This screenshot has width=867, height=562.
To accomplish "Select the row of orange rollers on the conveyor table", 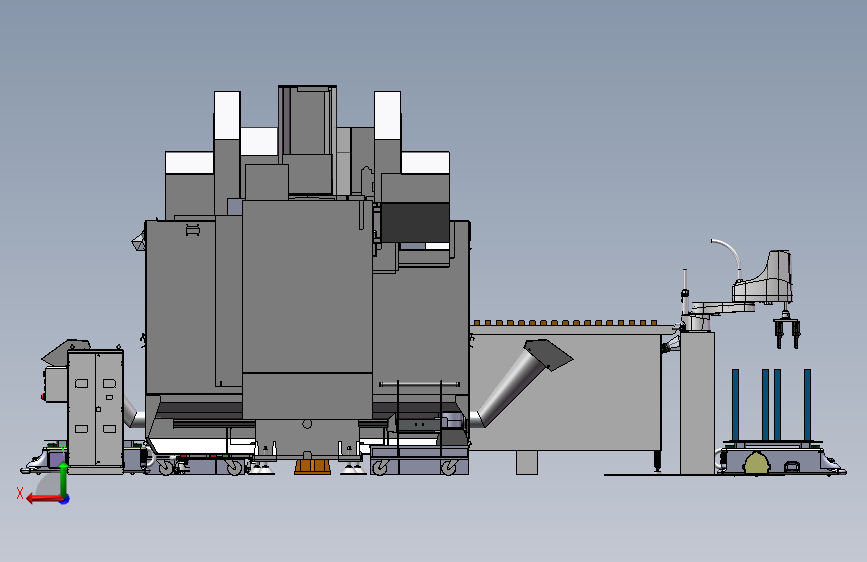I will click(x=565, y=322).
